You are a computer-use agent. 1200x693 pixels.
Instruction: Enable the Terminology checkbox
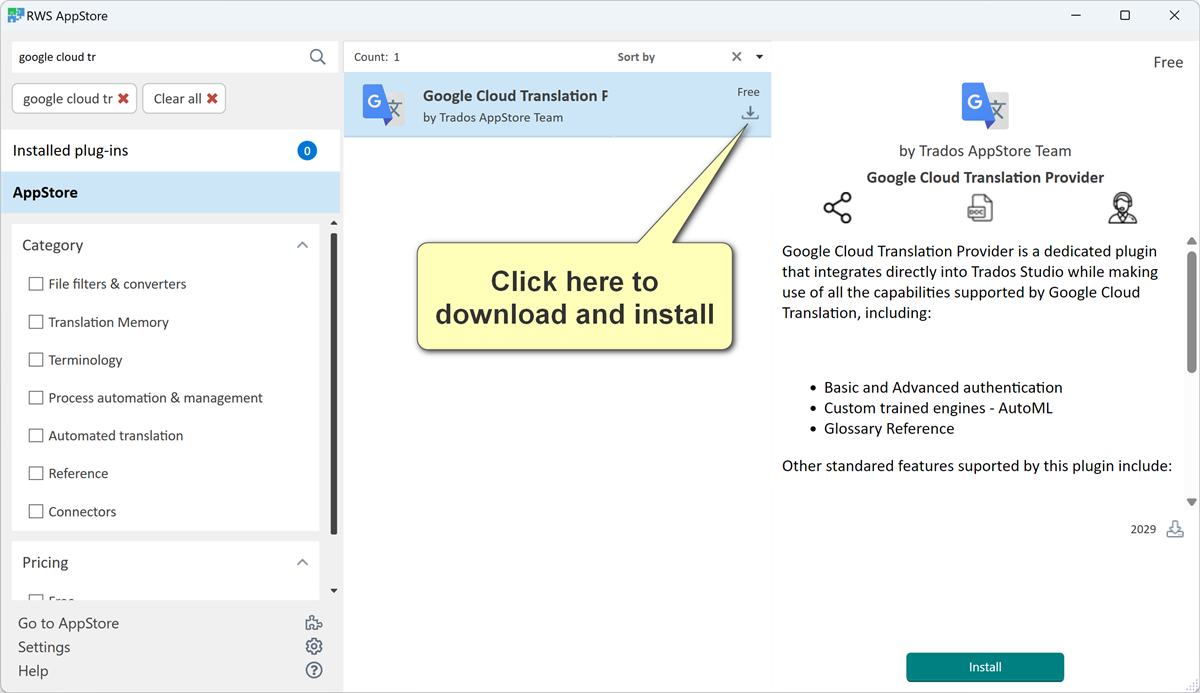coord(35,359)
